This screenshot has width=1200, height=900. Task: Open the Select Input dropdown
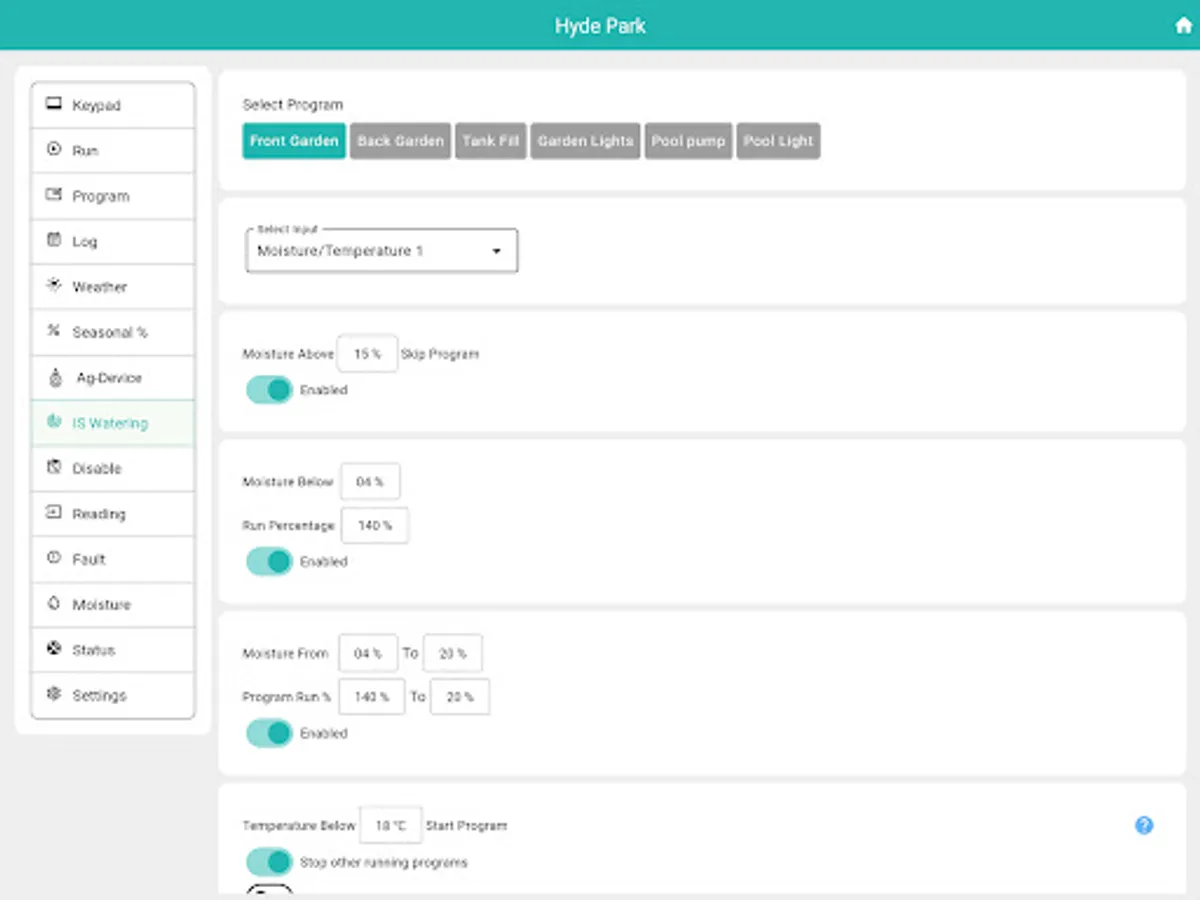381,250
